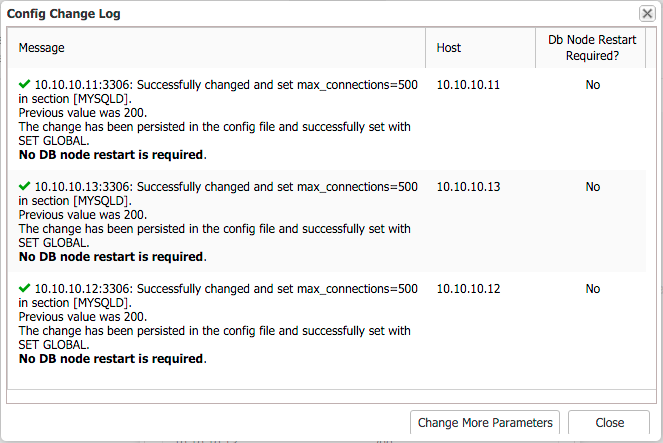Click the Db Node Restart Required? header
663x443 pixels.
(591, 48)
